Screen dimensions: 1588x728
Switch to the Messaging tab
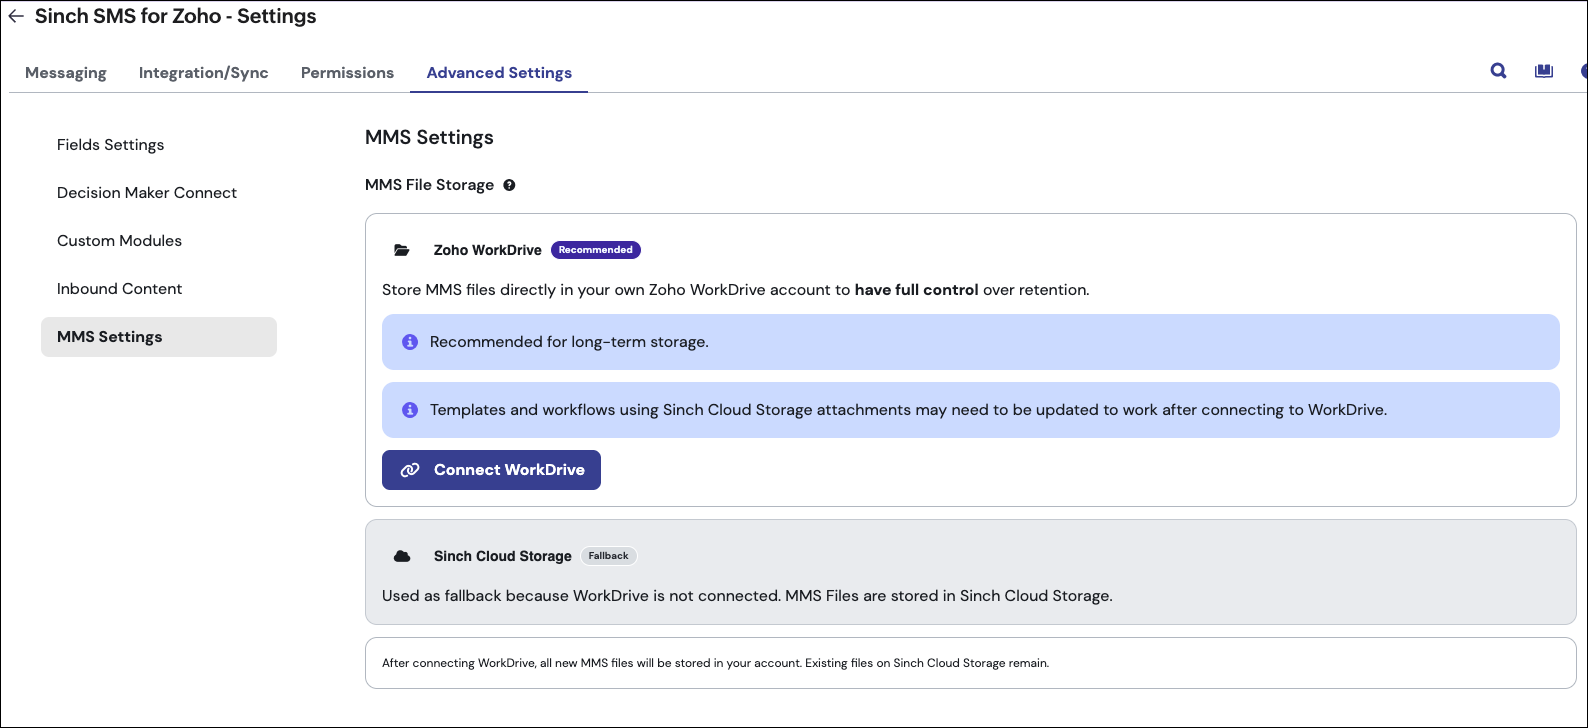tap(66, 73)
